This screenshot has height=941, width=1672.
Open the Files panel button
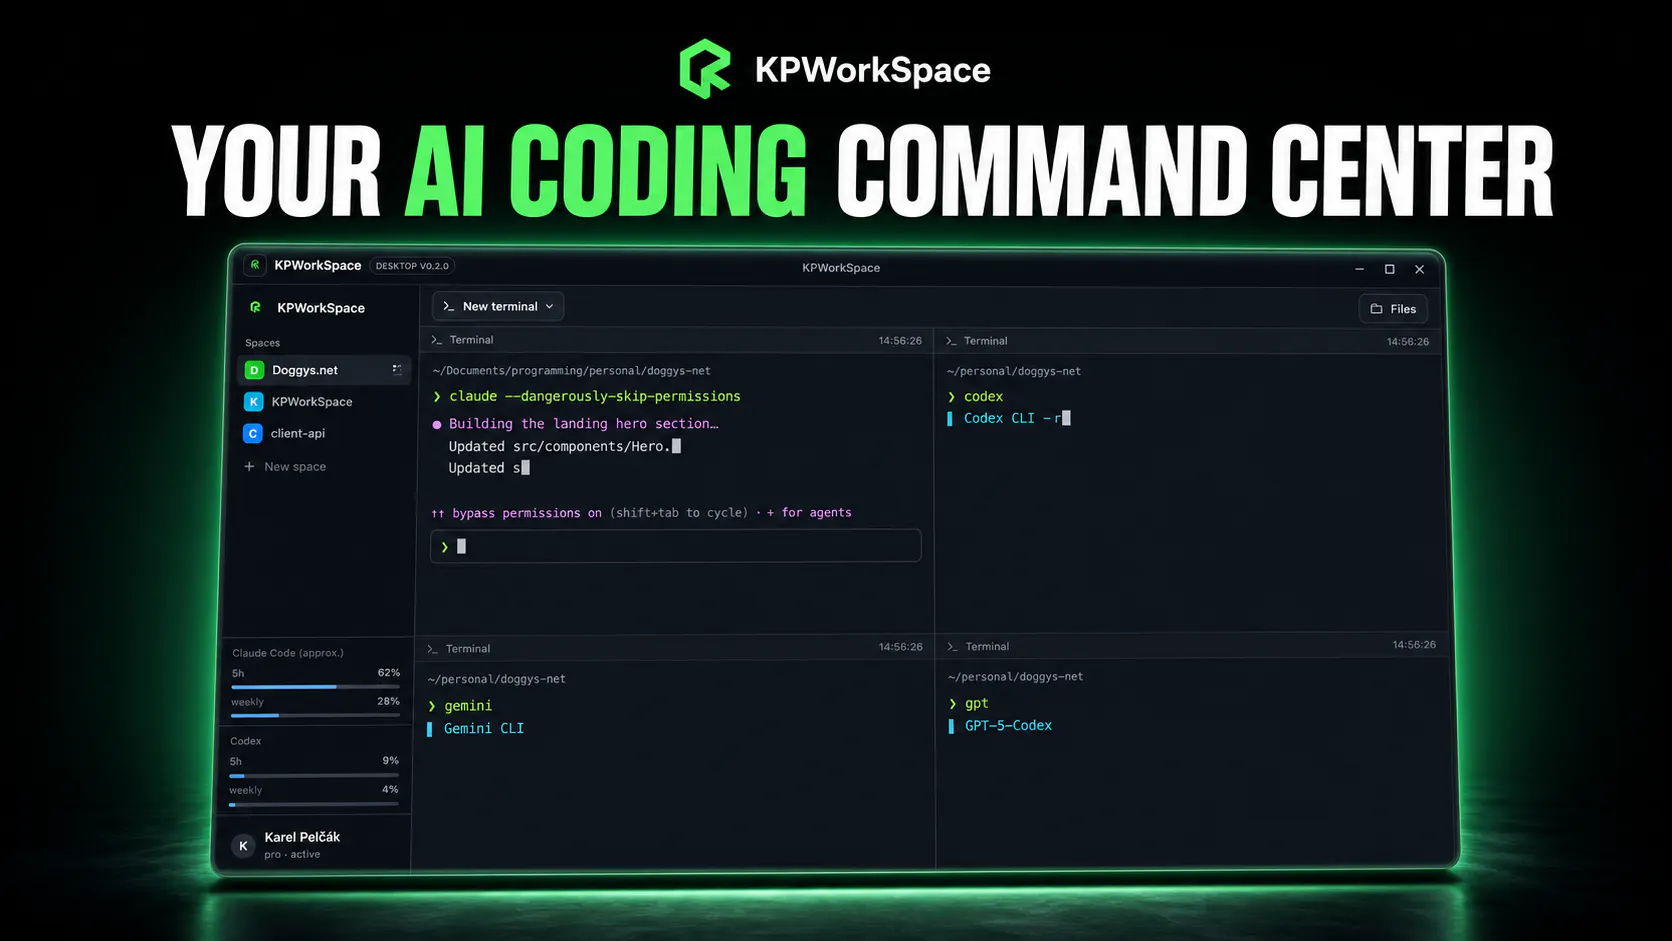(1393, 309)
